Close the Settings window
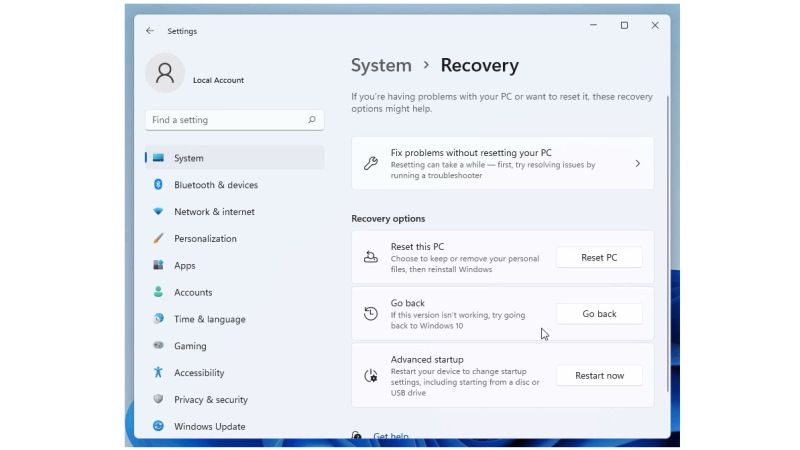 coord(655,25)
